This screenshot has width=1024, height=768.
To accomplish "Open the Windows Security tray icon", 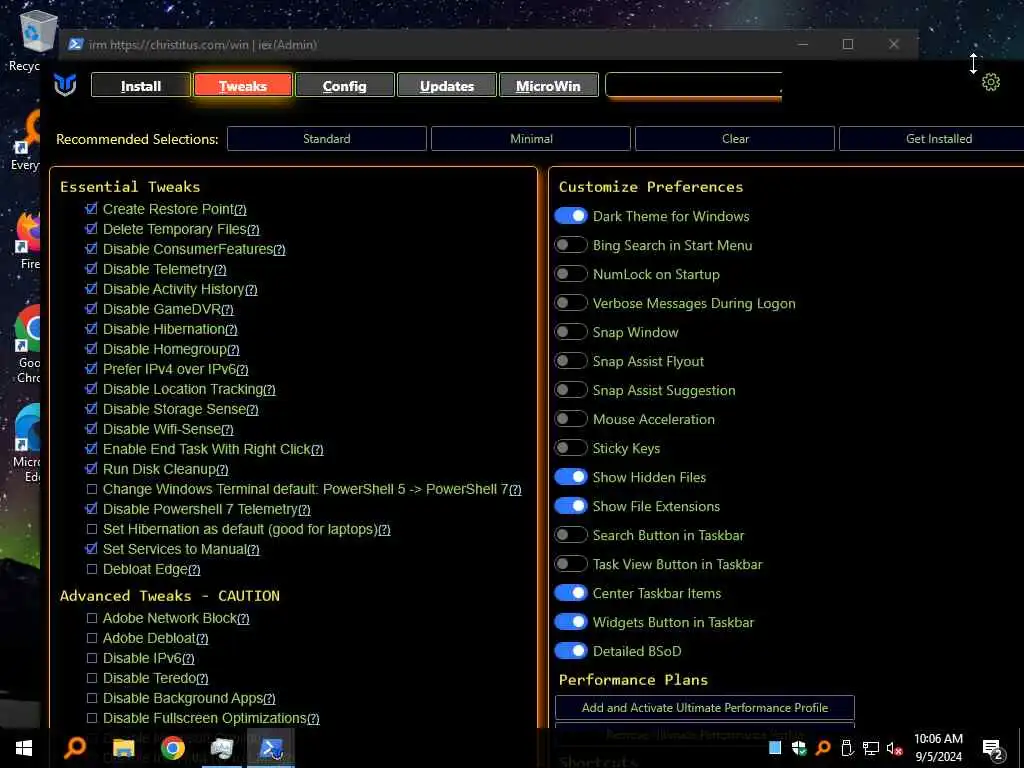I will click(799, 748).
